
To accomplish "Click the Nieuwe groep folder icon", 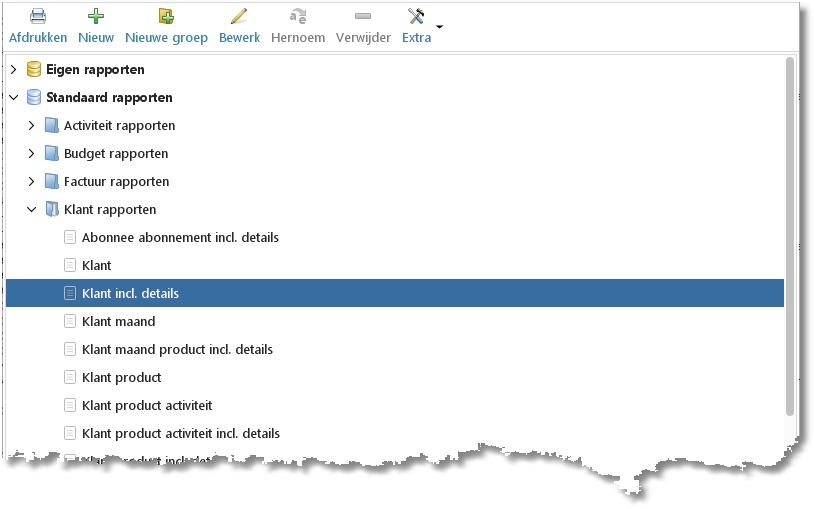I will [166, 16].
